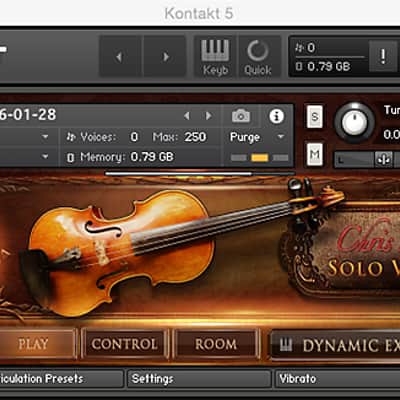Open the Settings menu box
The image size is (400, 400).
pos(199,379)
